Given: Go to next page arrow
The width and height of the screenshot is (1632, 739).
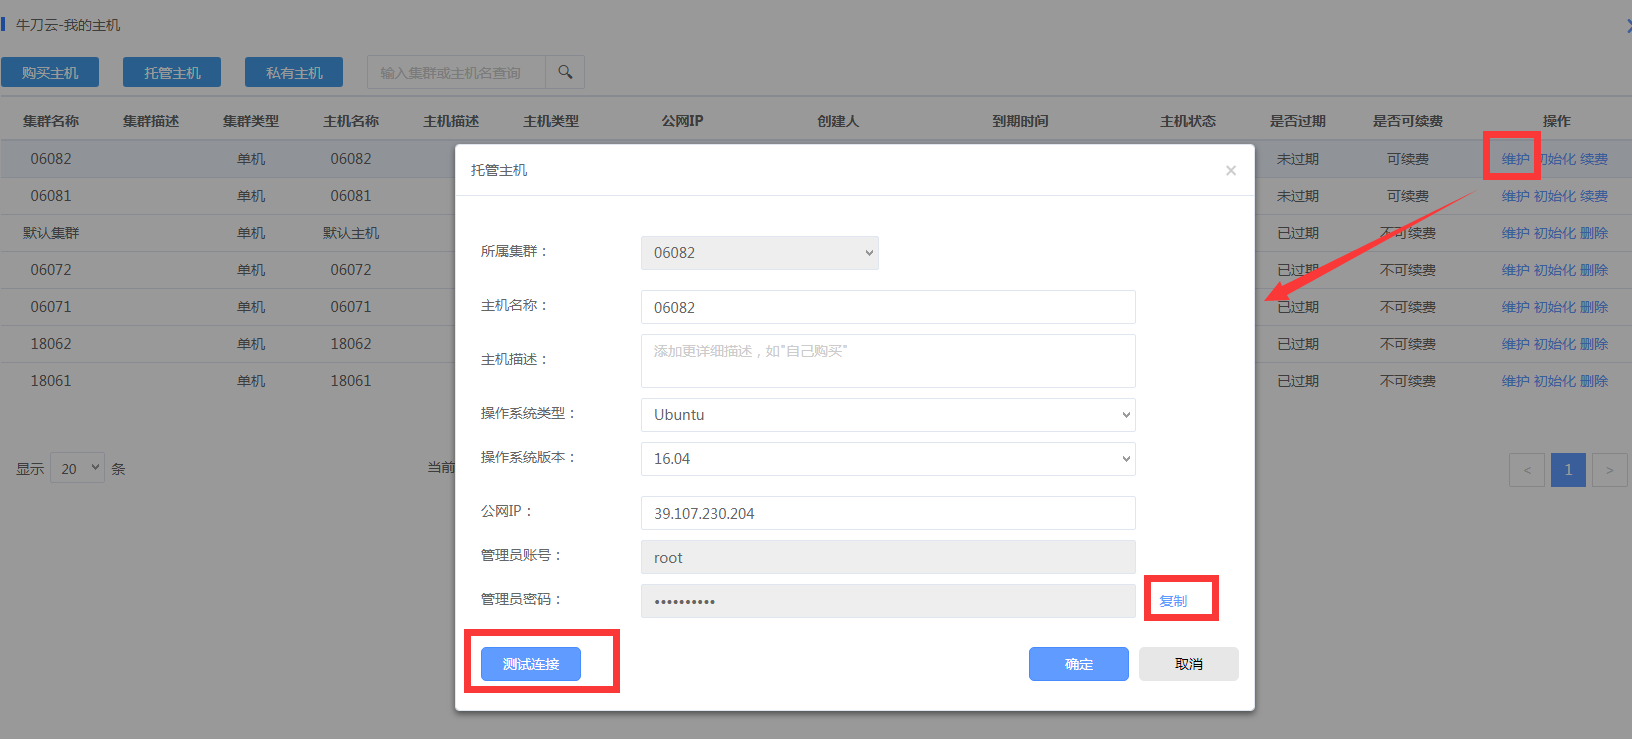Looking at the screenshot, I should click(x=1609, y=470).
